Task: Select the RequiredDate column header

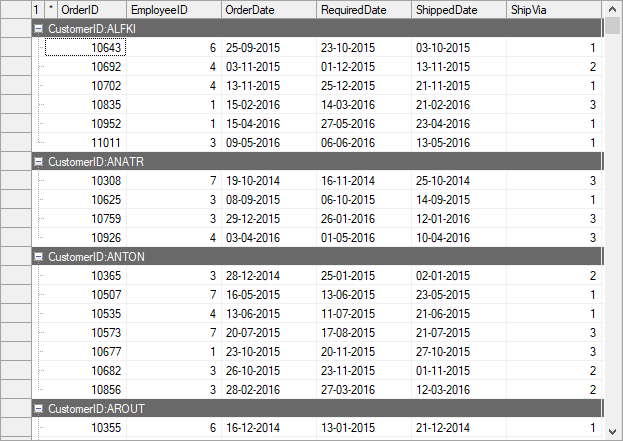Action: [x=363, y=9]
